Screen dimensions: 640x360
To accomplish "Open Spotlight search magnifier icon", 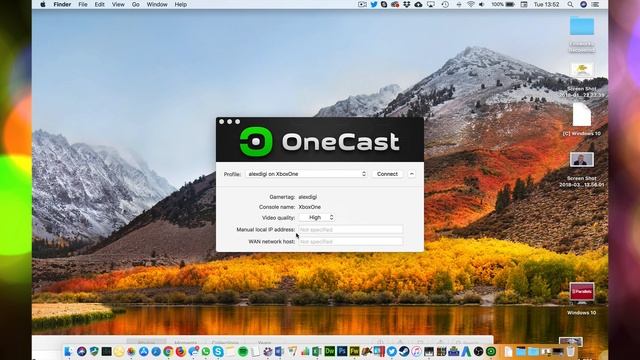I will (570, 4).
